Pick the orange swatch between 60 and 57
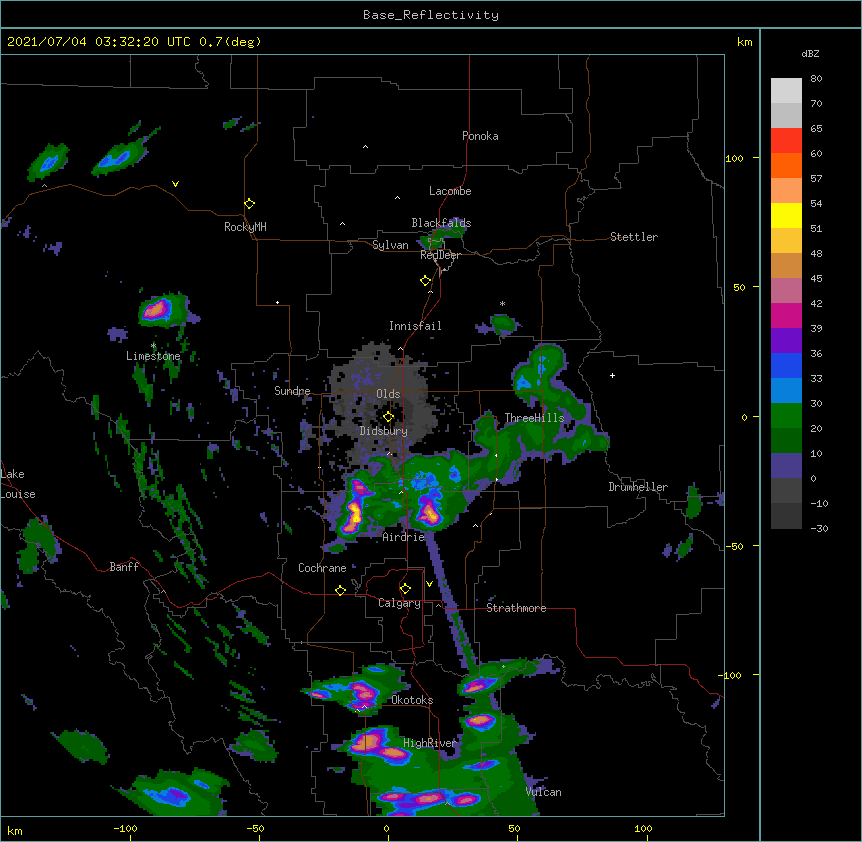The image size is (862, 842). pyautogui.click(x=786, y=165)
